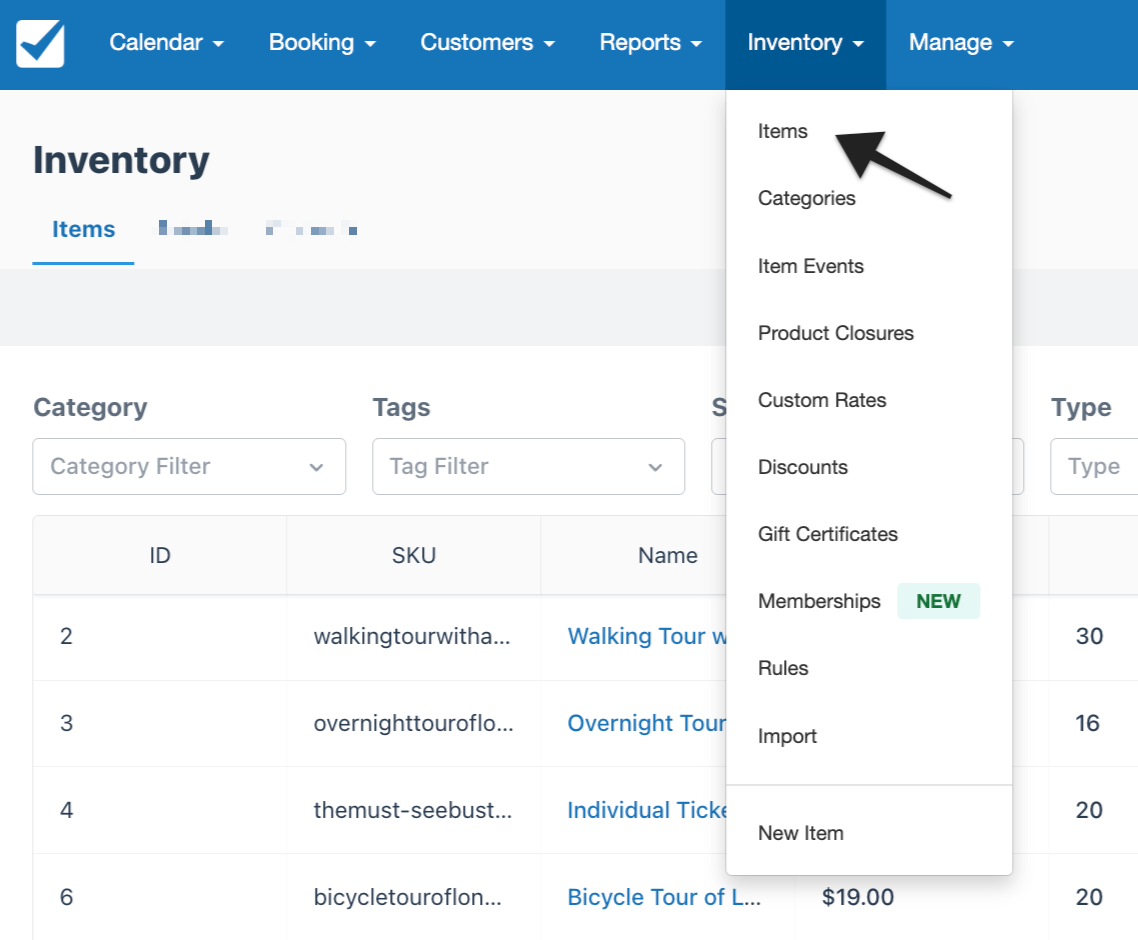The height and width of the screenshot is (940, 1138).
Task: Click value 16 in Overnight Tour row
Action: click(x=1087, y=724)
